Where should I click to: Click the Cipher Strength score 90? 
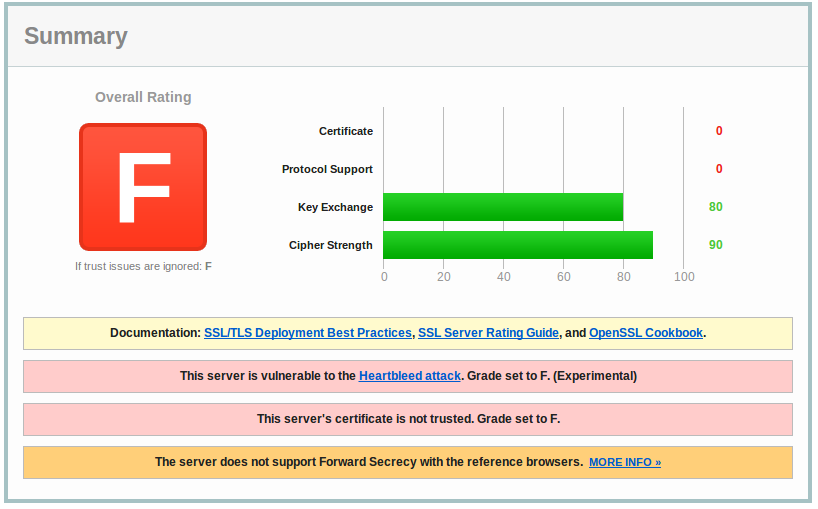[x=716, y=245]
